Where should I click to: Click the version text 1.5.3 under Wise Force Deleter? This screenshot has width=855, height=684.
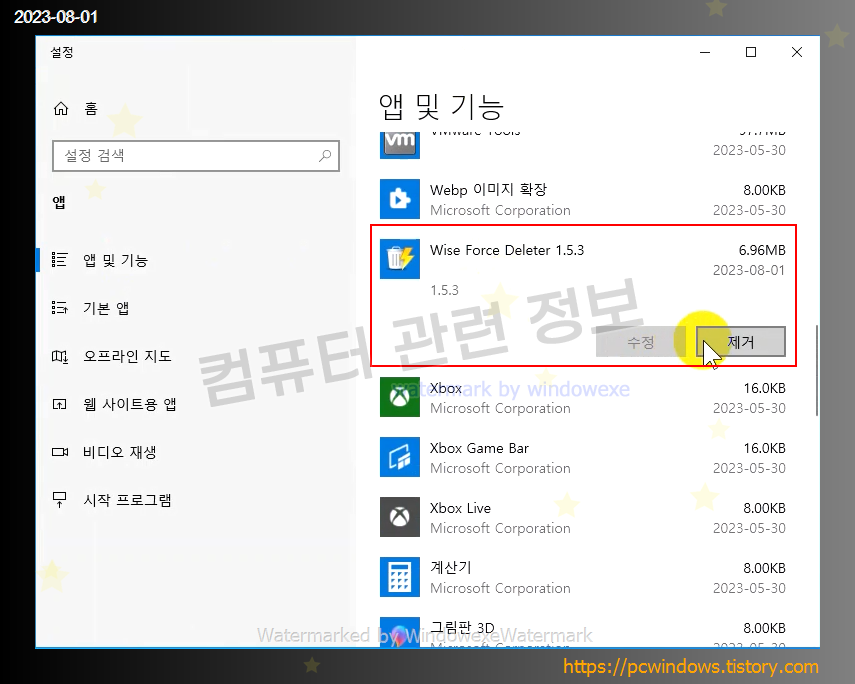coord(444,290)
